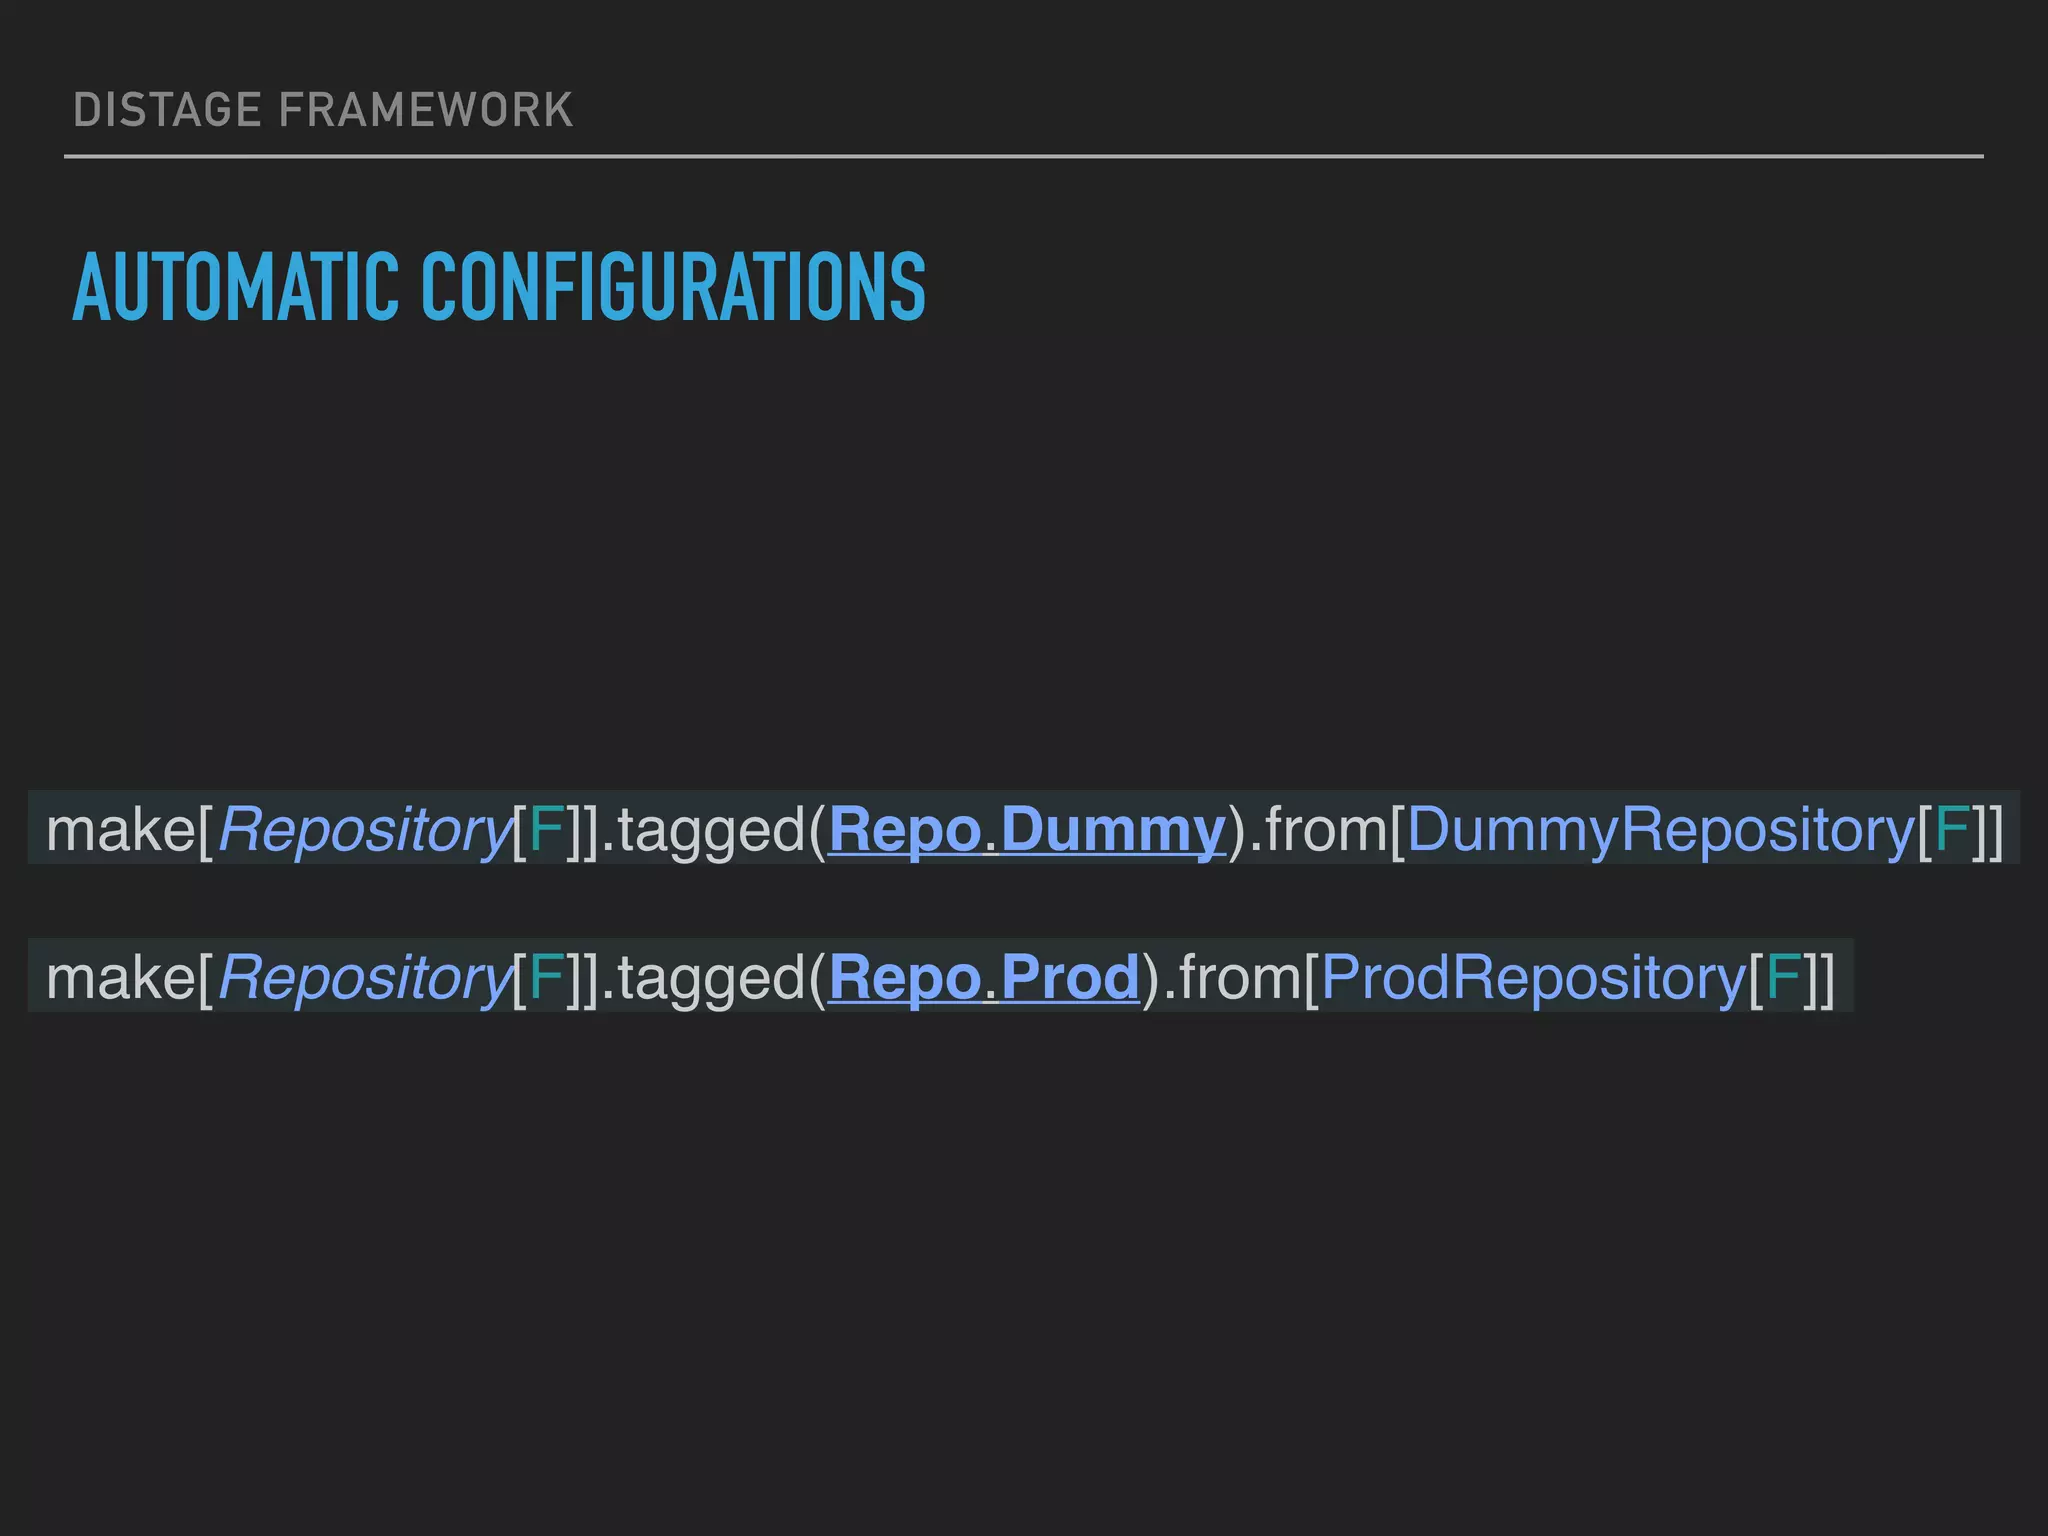2048x1536 pixels.
Task: Select the word AUTOMATIC in the title
Action: [236, 288]
